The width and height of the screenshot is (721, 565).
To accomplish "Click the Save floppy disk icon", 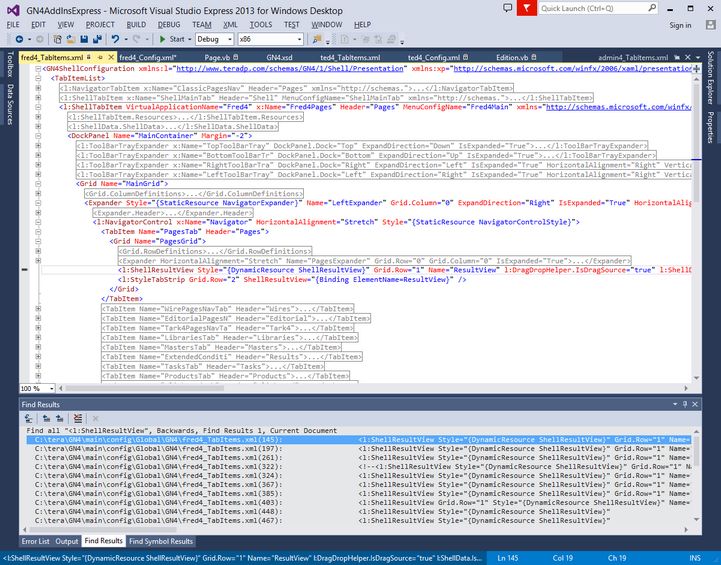I will tap(84, 40).
